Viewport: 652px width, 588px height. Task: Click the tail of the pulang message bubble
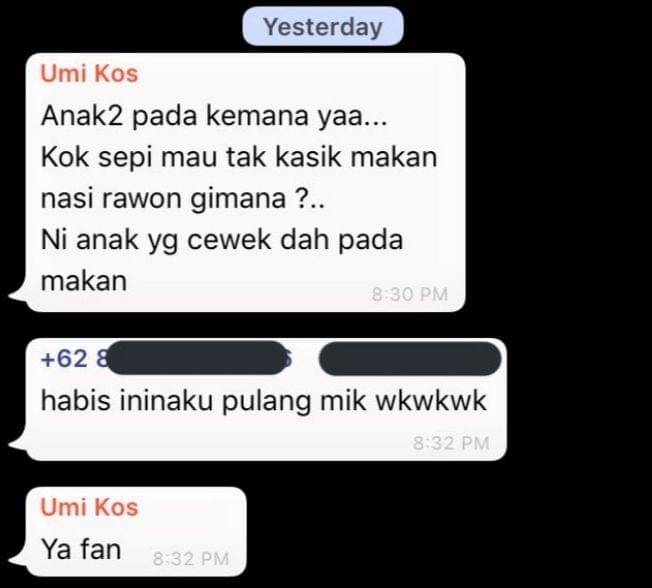click(19, 445)
